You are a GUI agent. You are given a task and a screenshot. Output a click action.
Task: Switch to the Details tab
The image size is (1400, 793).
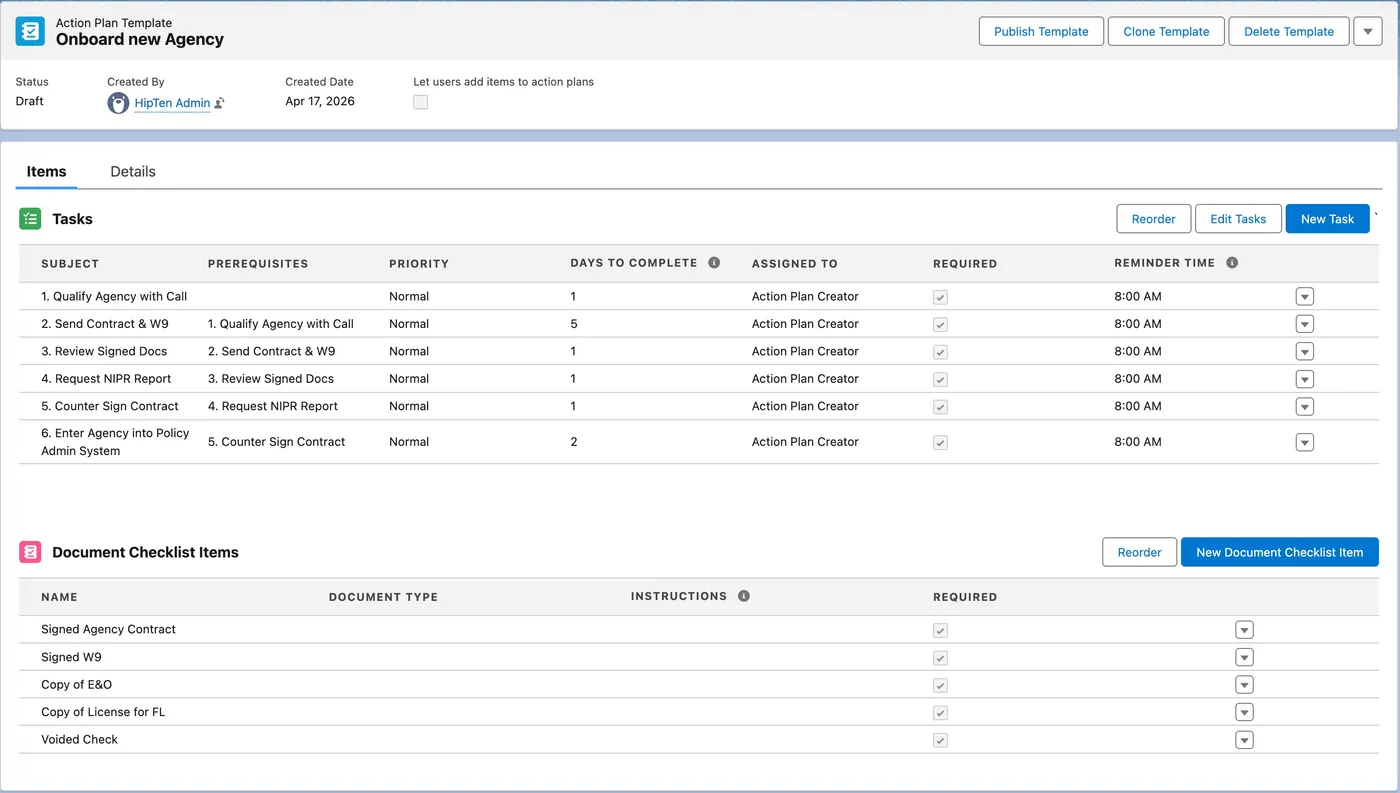coord(133,172)
